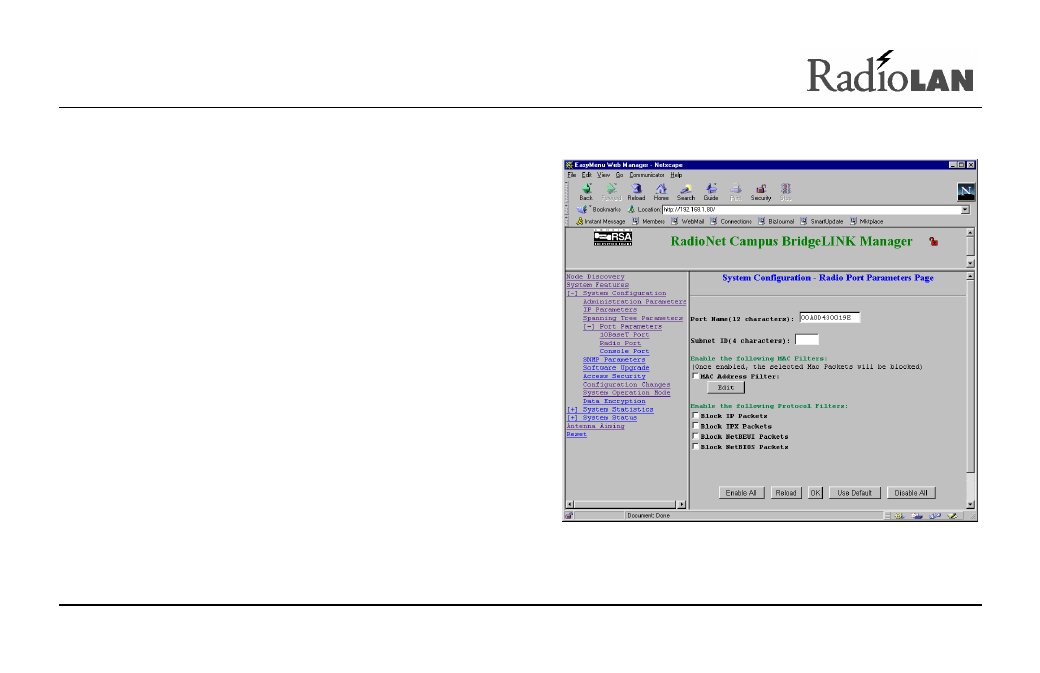
Task: Click the Guide toolbar icon
Action: [x=711, y=192]
